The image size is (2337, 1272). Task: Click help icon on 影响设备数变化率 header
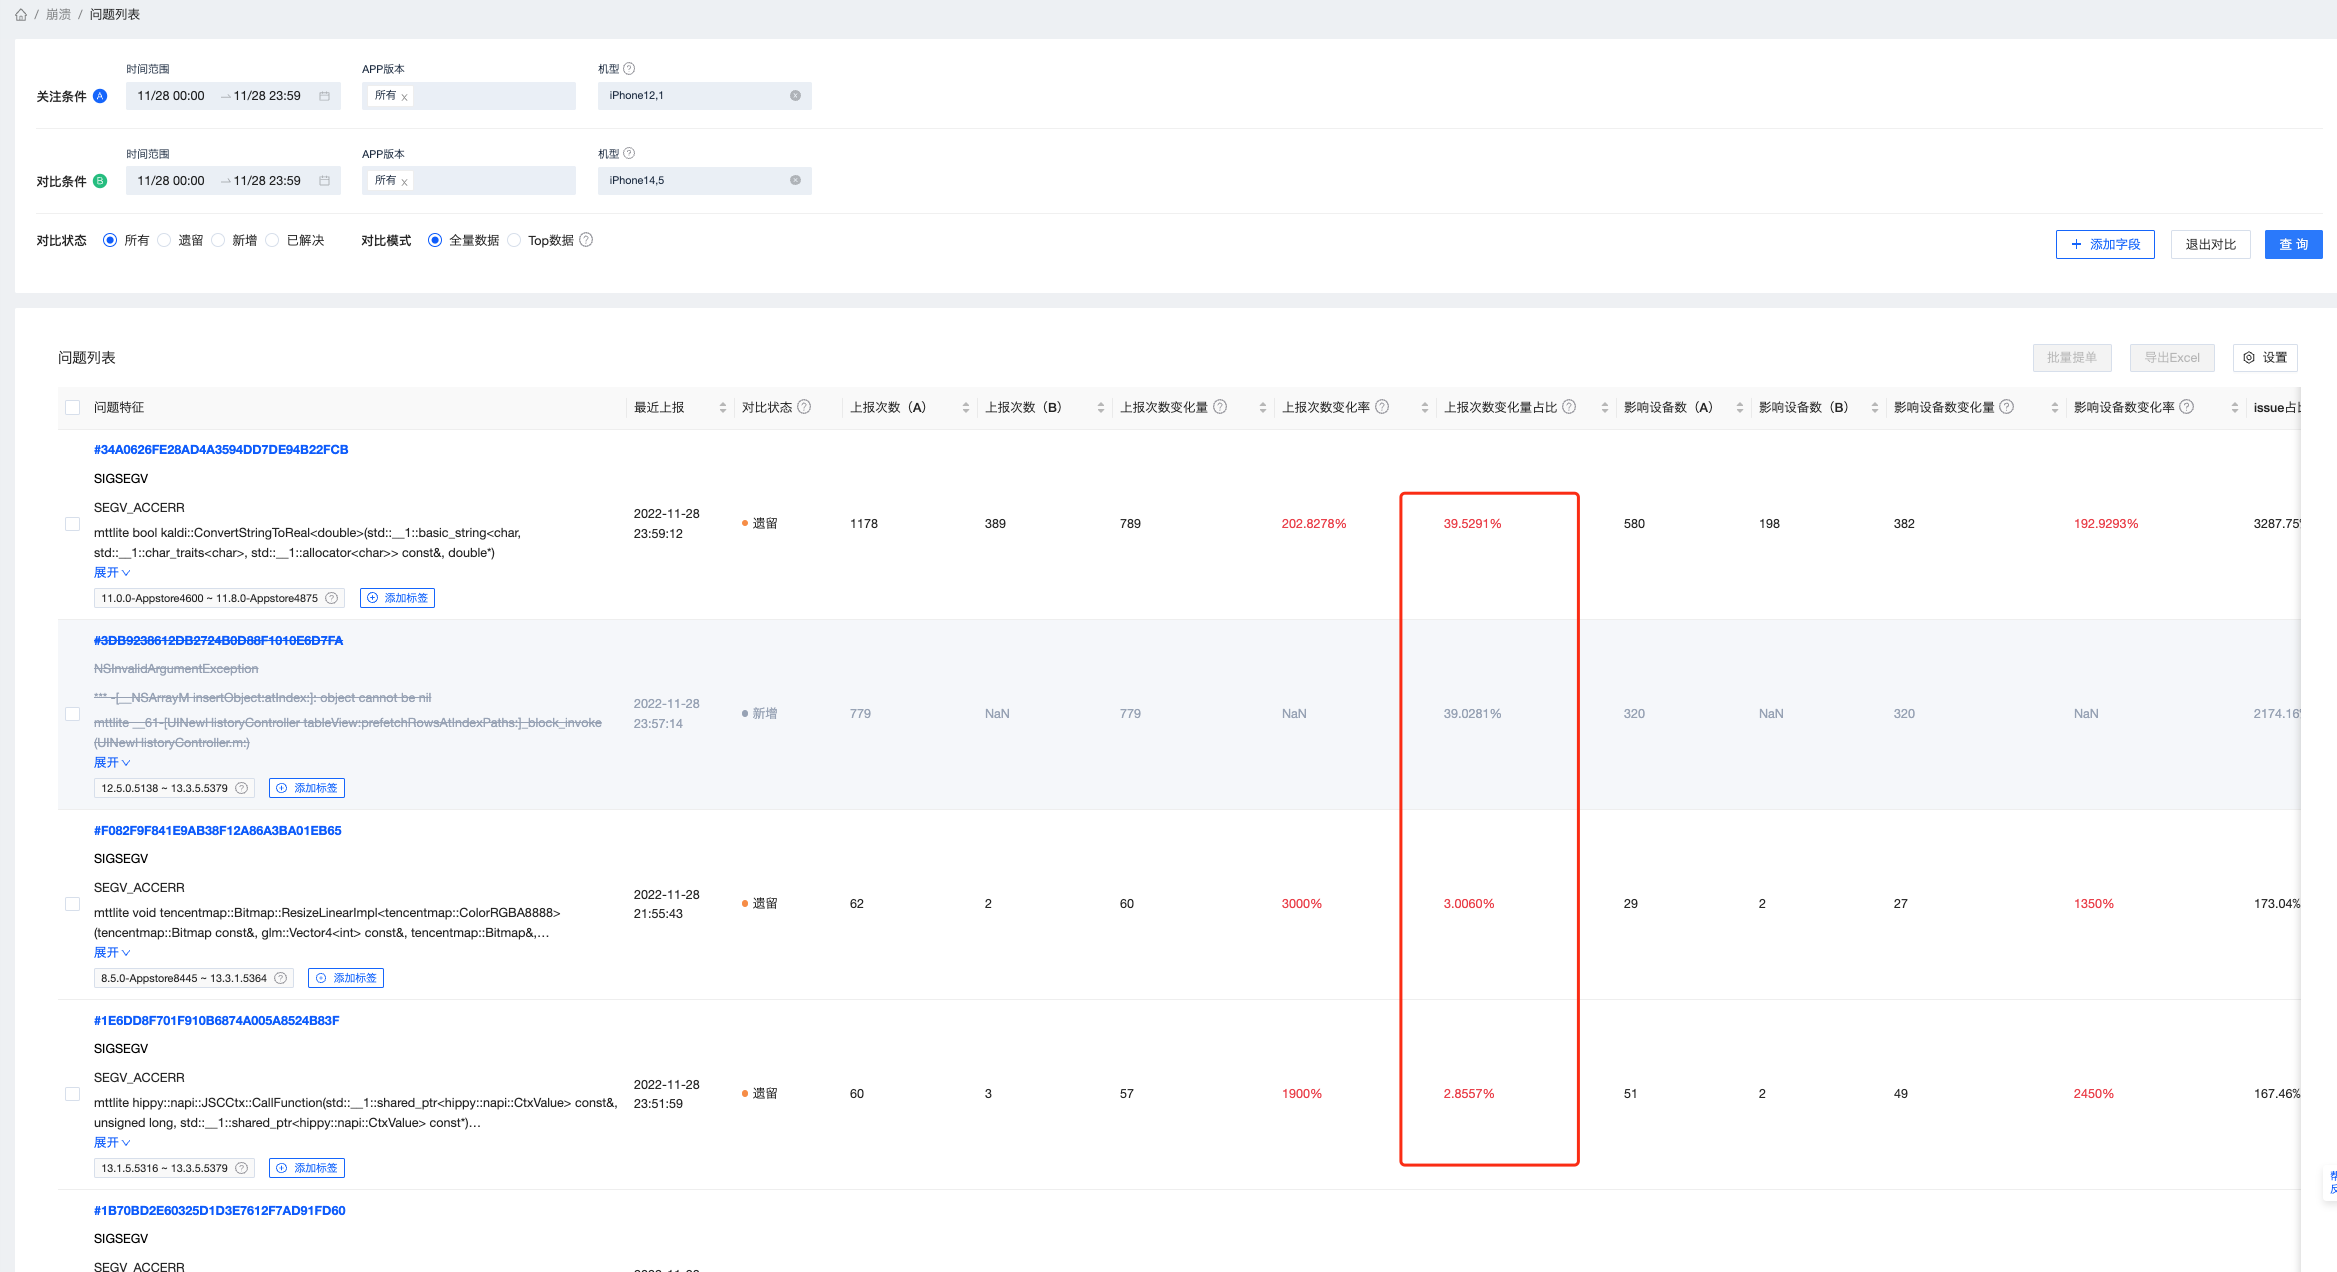coord(2186,407)
